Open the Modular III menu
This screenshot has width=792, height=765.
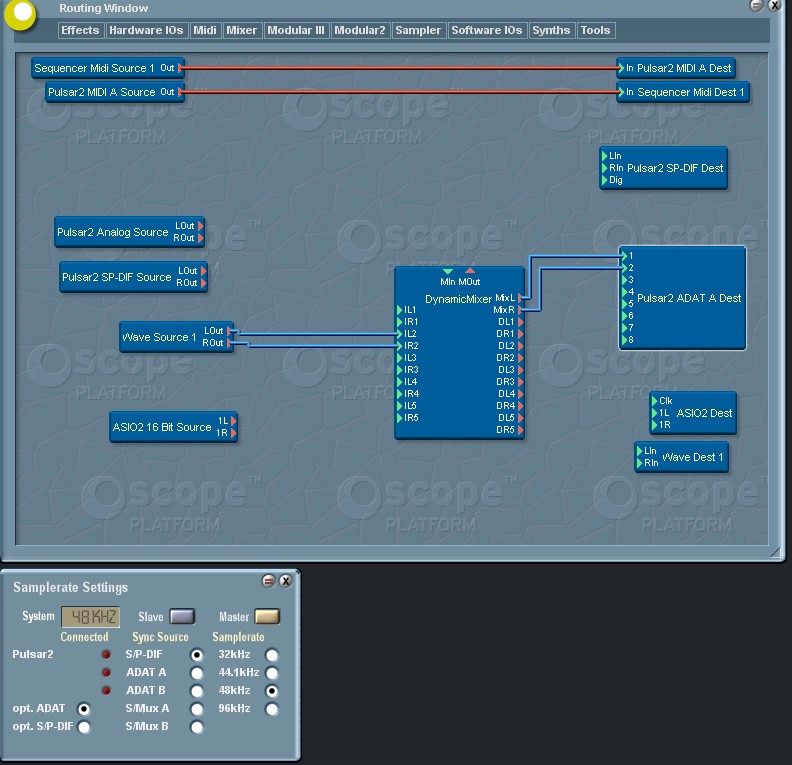click(x=296, y=30)
